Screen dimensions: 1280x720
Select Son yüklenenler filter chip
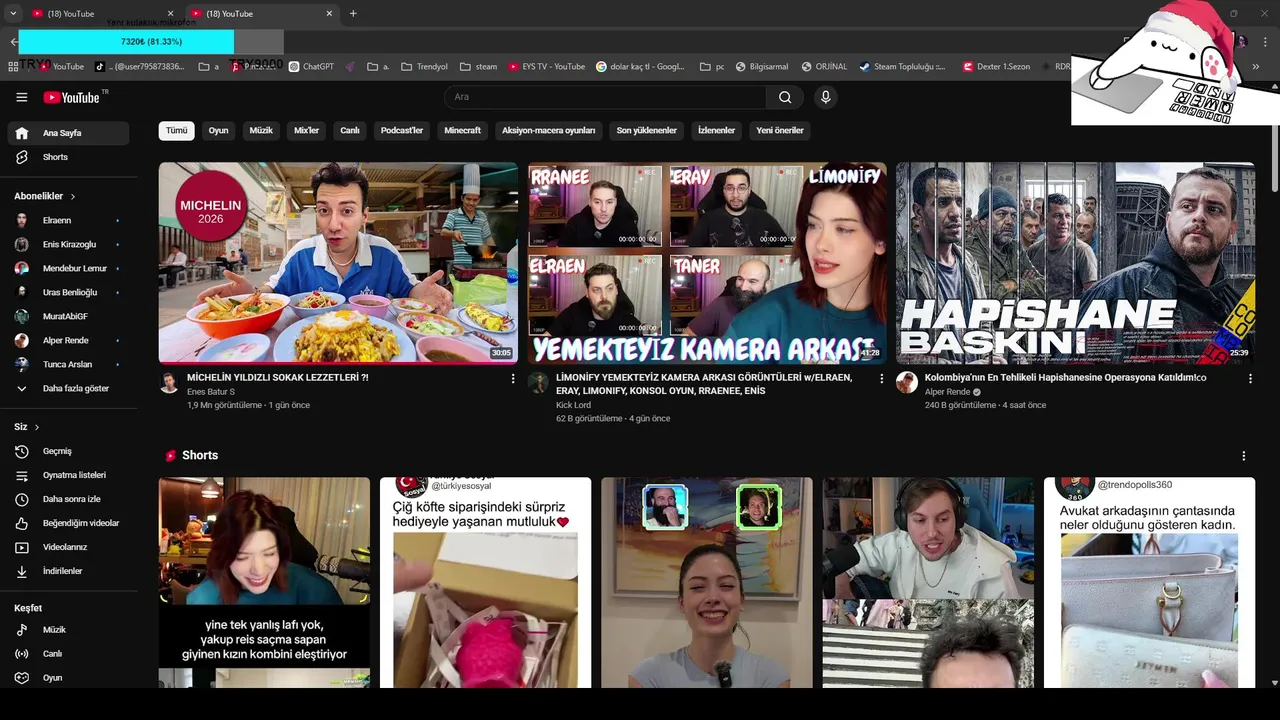click(x=646, y=130)
